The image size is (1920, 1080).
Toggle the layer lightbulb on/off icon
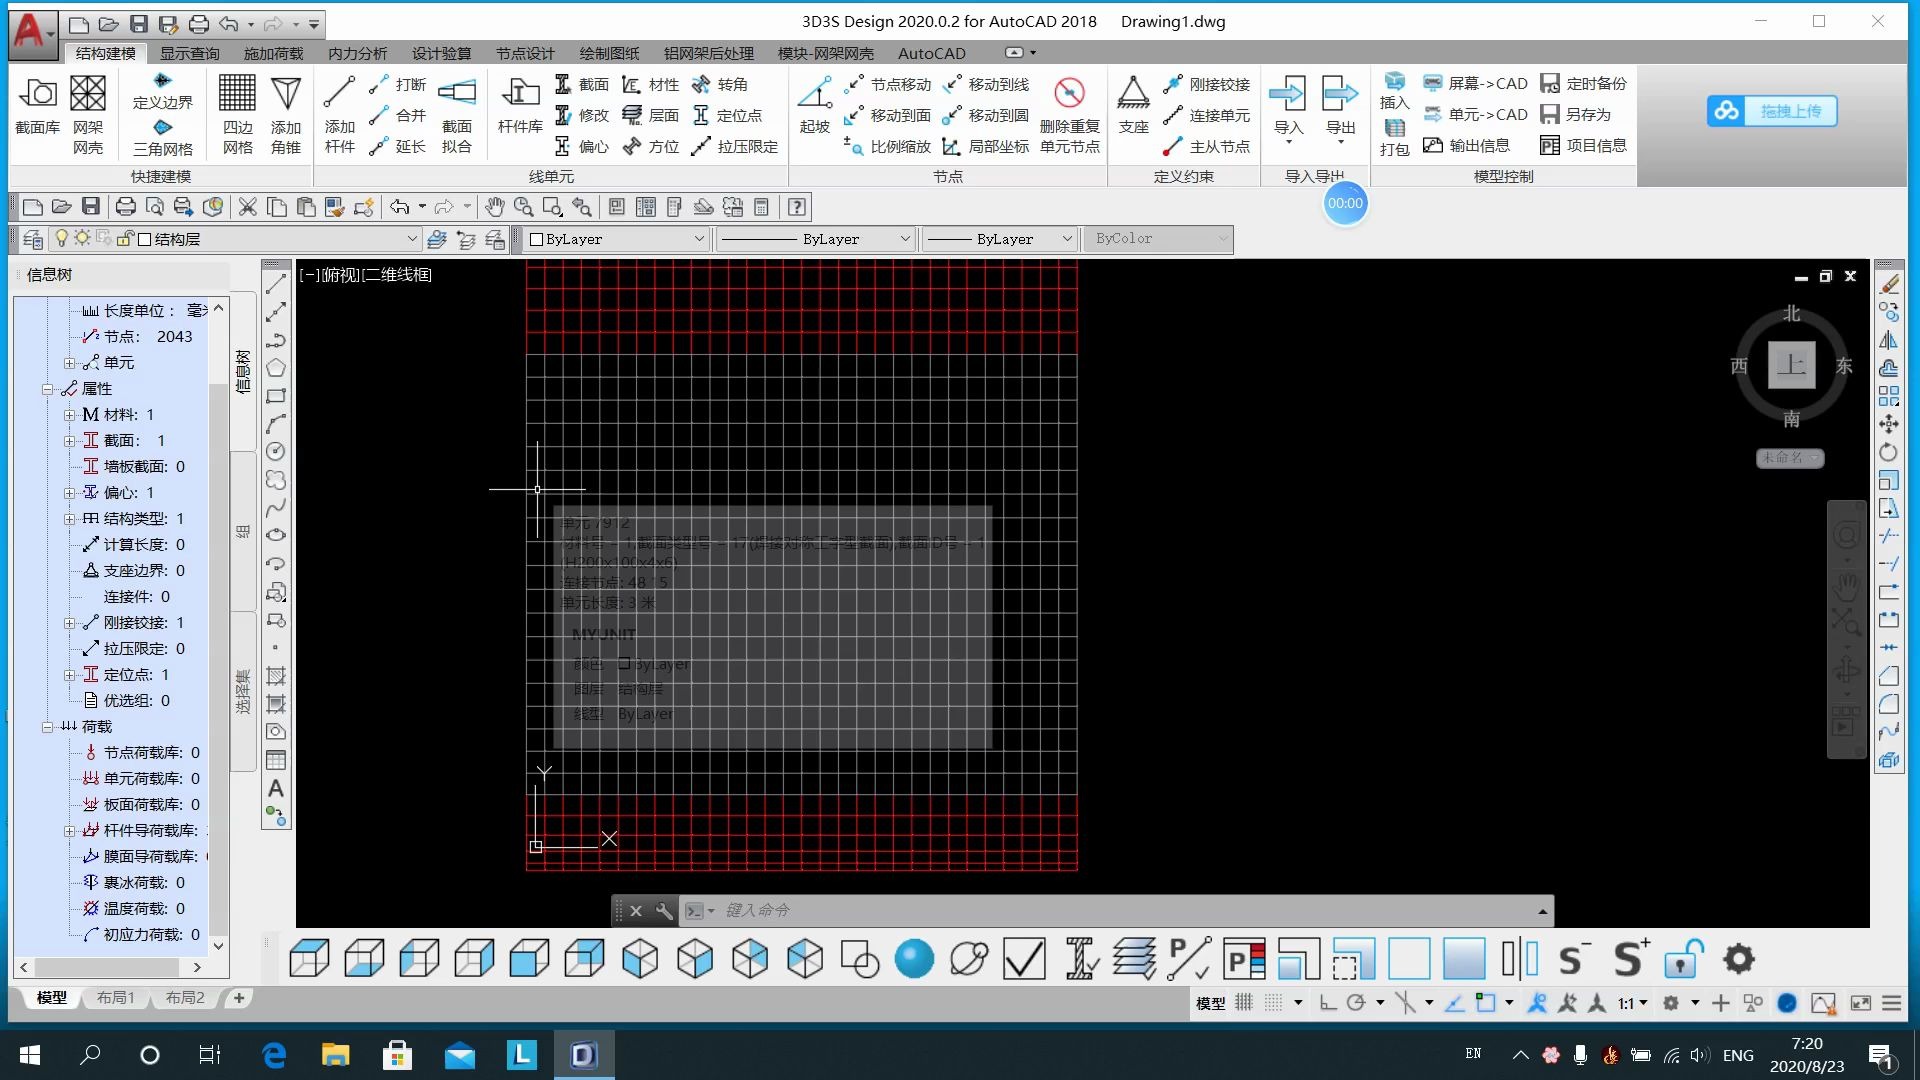coord(62,239)
